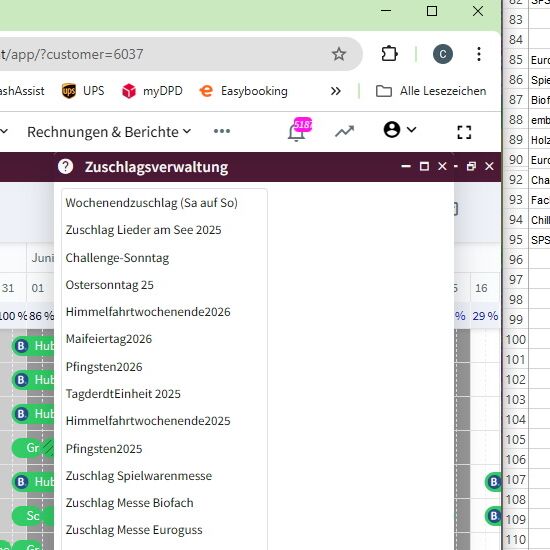Viewport: 550px width, 550px height.
Task: Bookmark this page with the star icon
Action: 339,54
